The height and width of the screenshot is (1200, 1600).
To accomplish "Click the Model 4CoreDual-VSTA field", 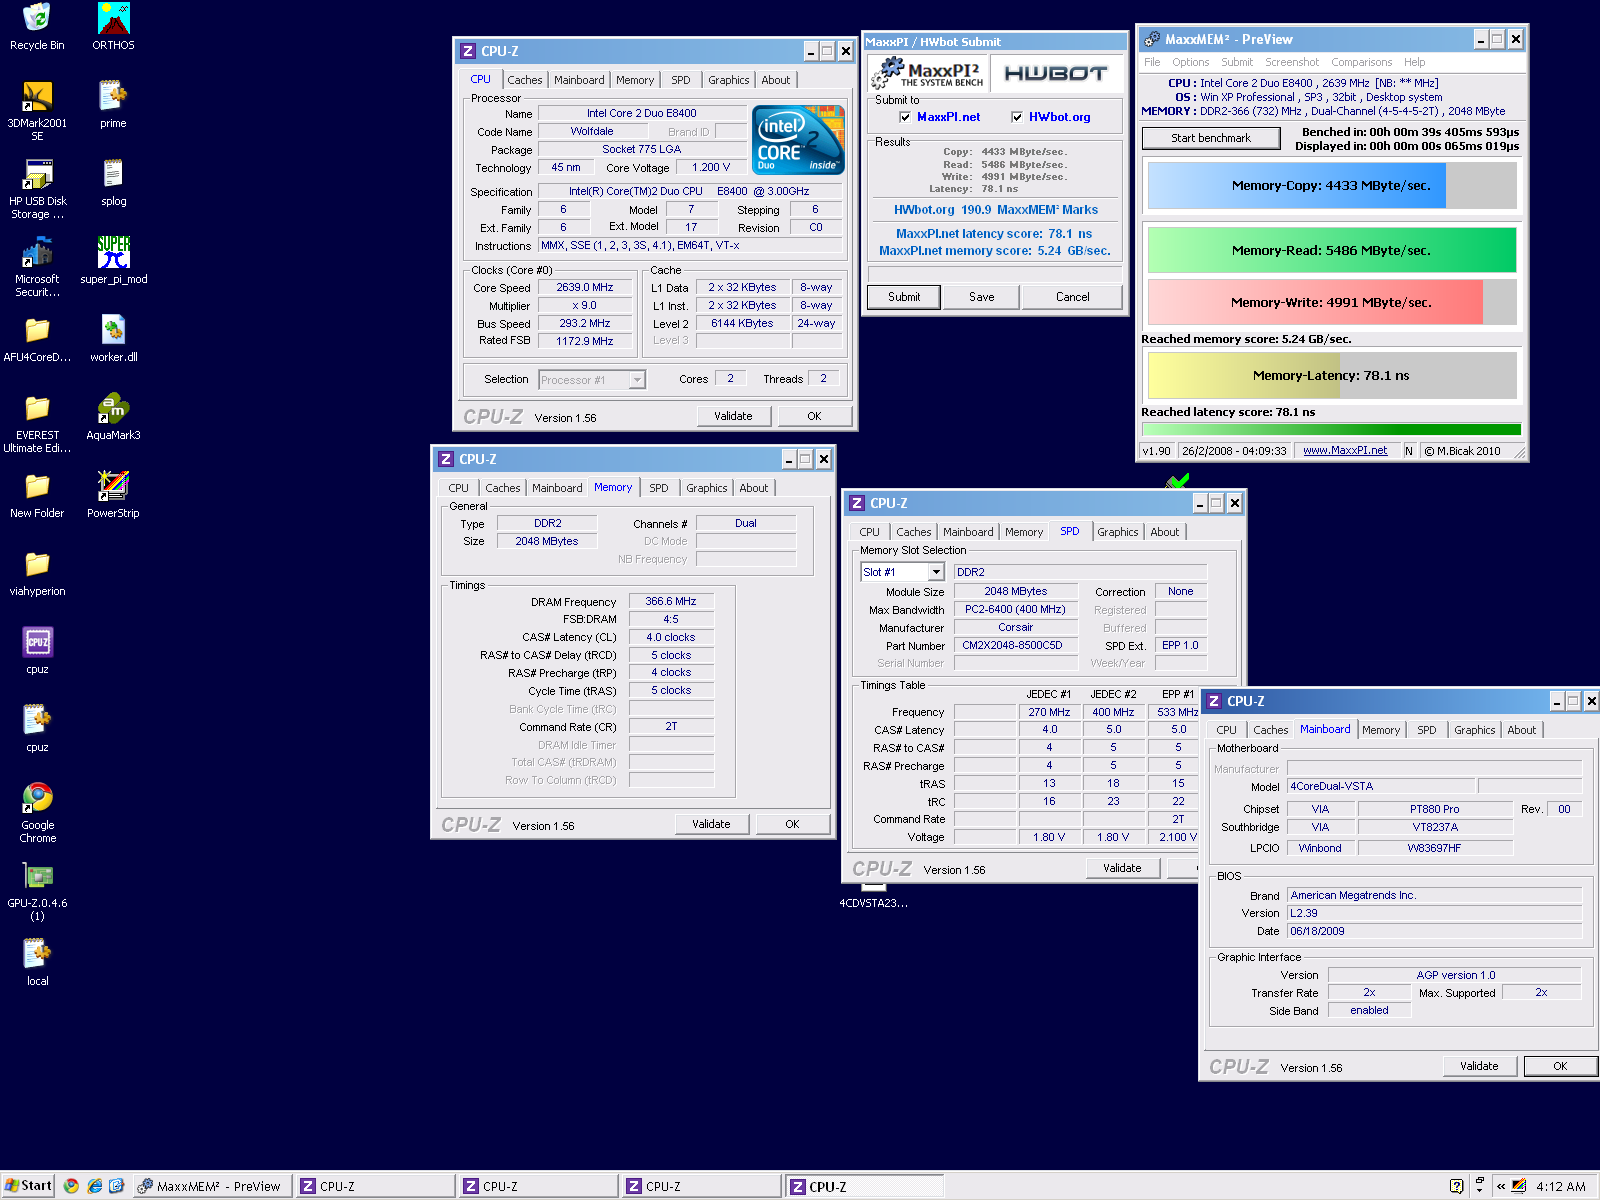I will pos(1380,787).
